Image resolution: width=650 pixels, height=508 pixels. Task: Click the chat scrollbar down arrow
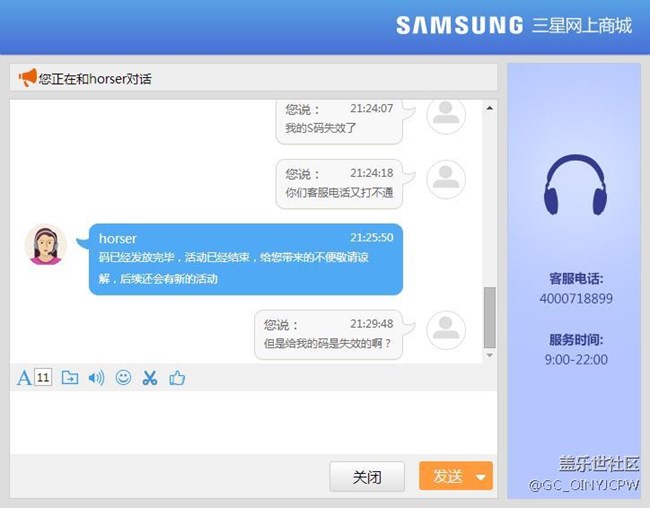tap(490, 355)
